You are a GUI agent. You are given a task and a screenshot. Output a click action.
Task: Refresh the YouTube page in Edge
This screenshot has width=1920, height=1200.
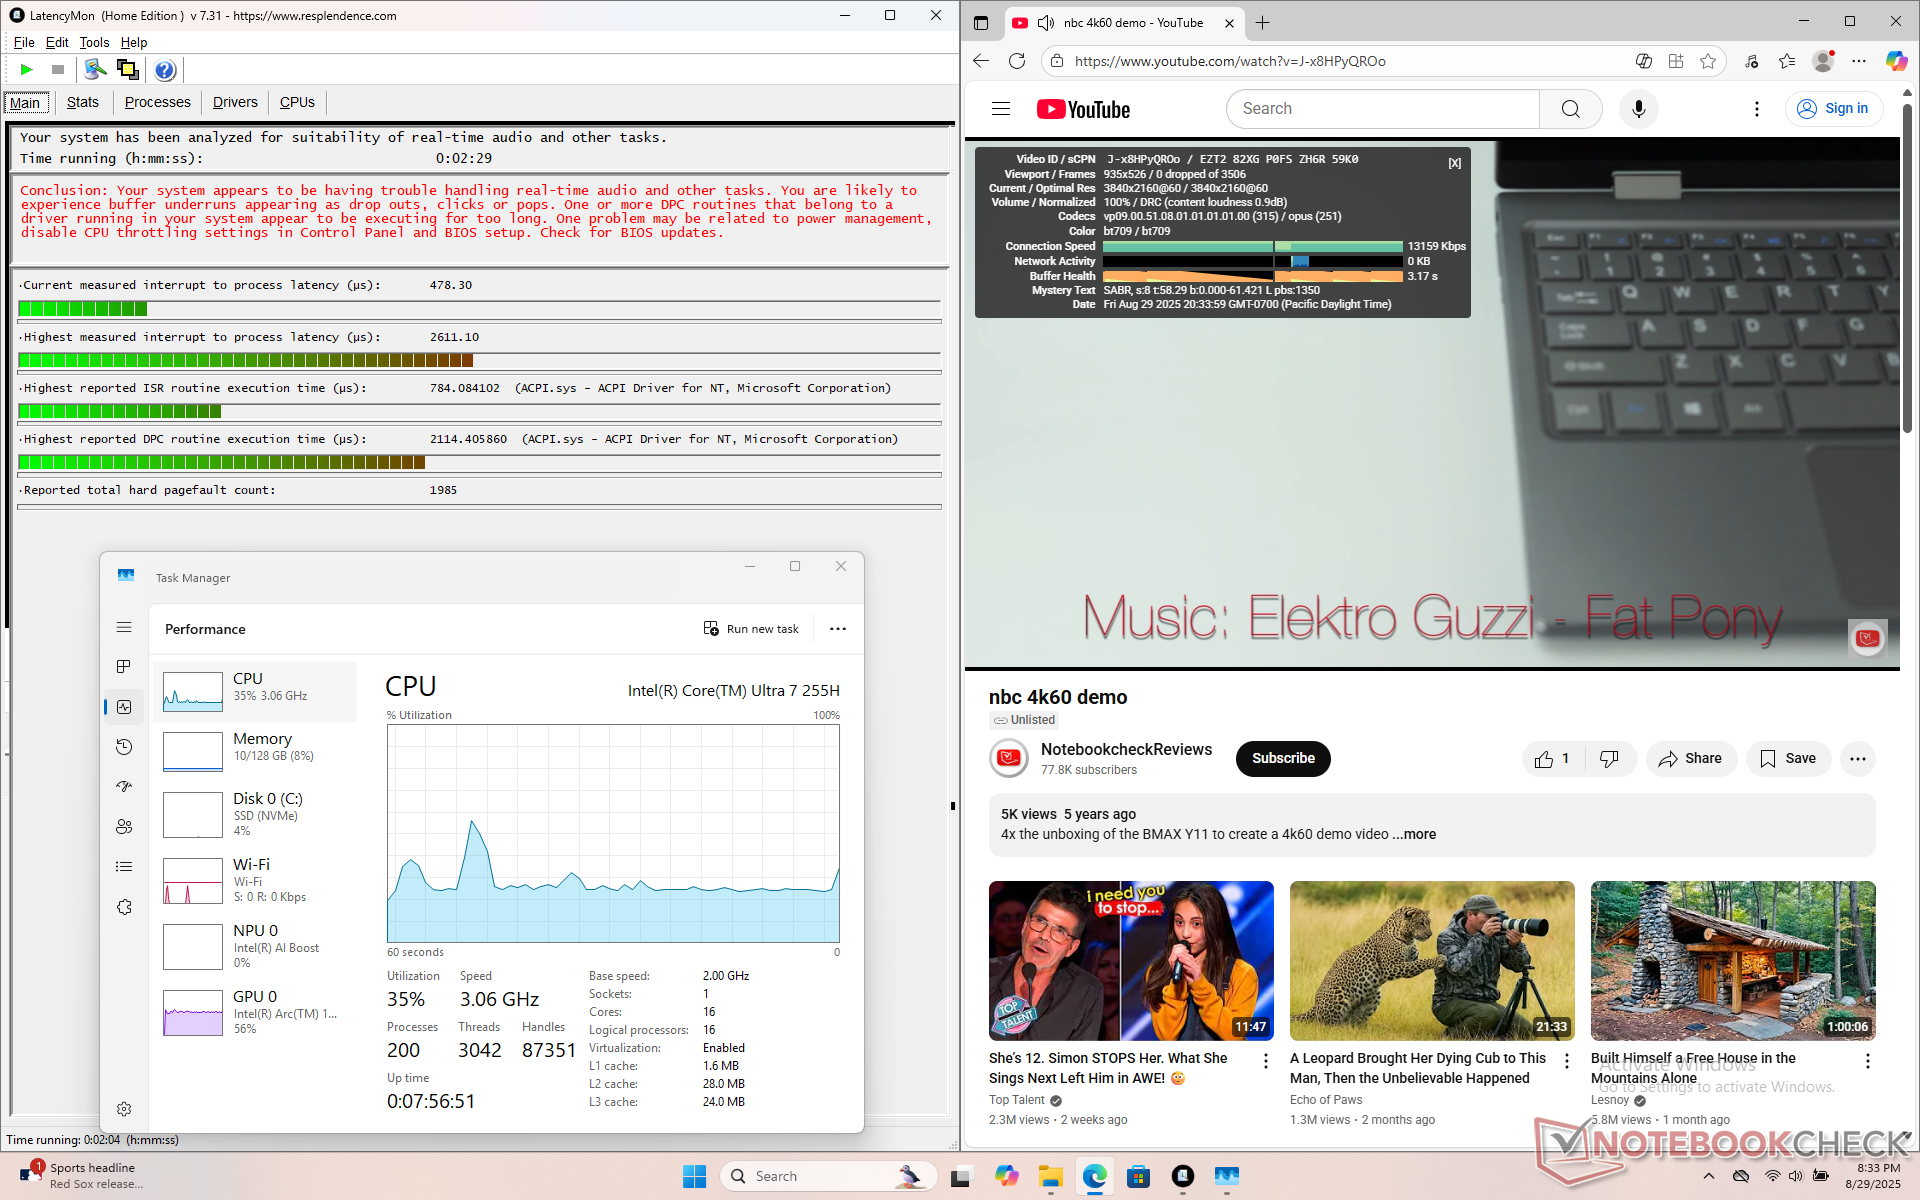(x=1017, y=61)
